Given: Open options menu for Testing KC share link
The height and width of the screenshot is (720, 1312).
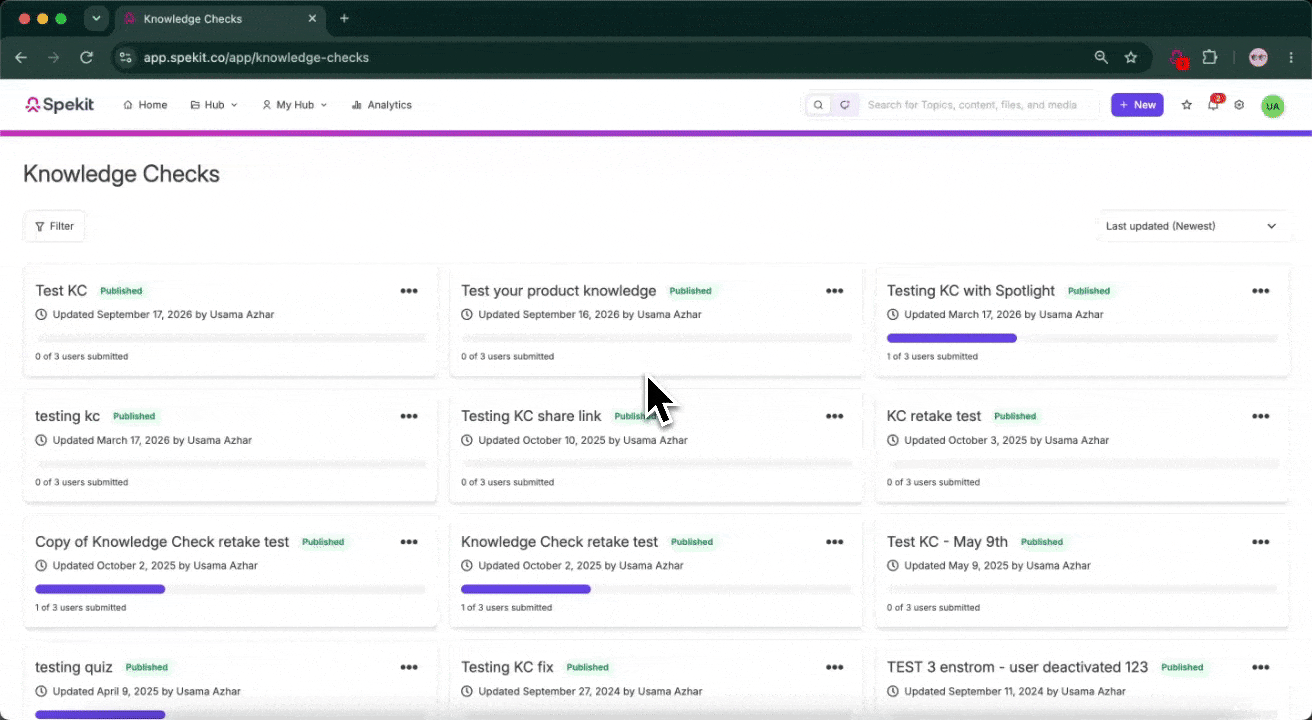Looking at the screenshot, I should 835,416.
